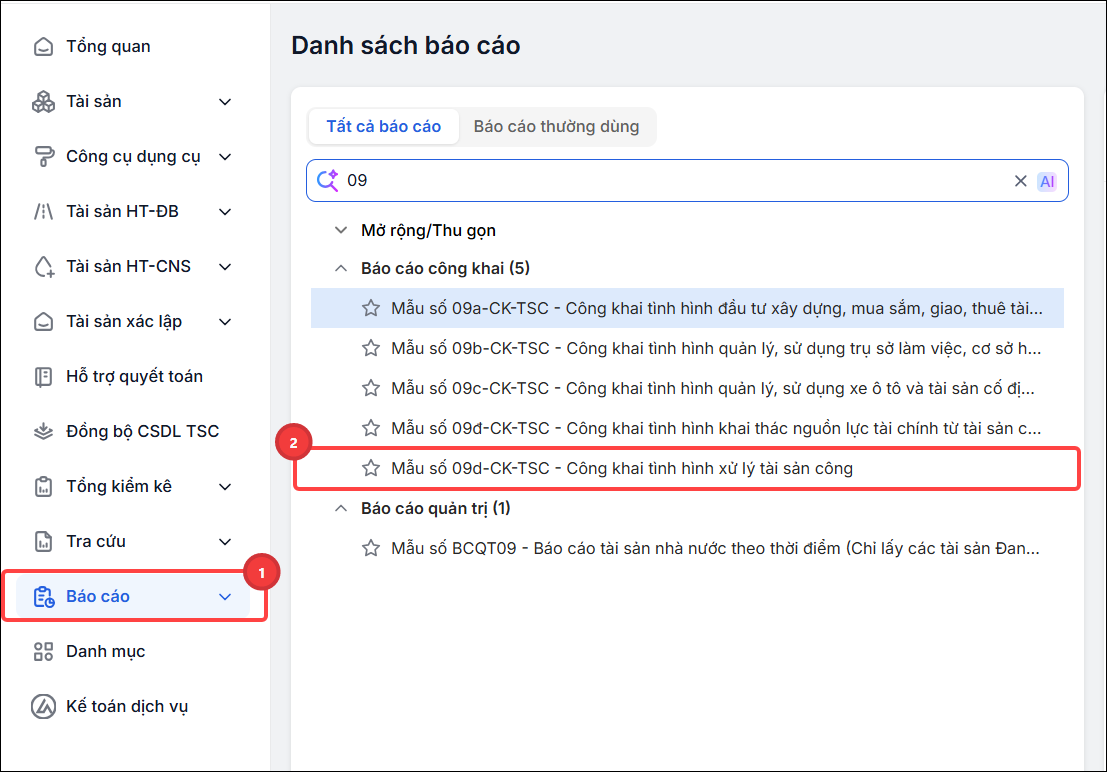Toggle the Báo cáo menu chevron

coord(225,597)
